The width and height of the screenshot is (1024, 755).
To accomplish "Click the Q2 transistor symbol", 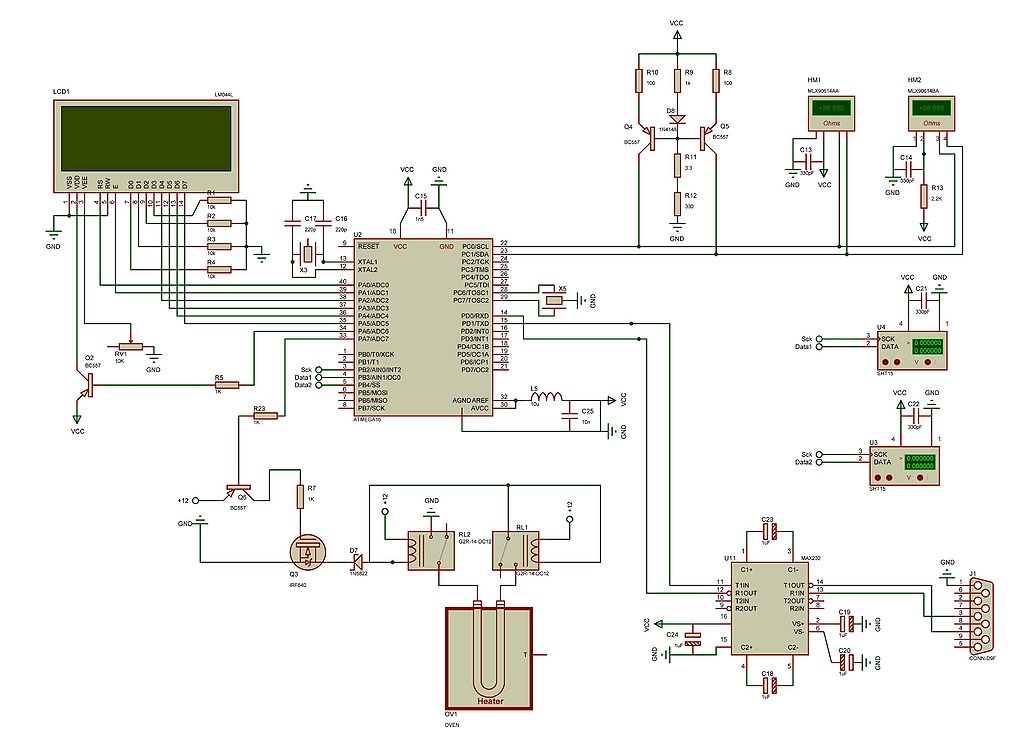I will [86, 385].
